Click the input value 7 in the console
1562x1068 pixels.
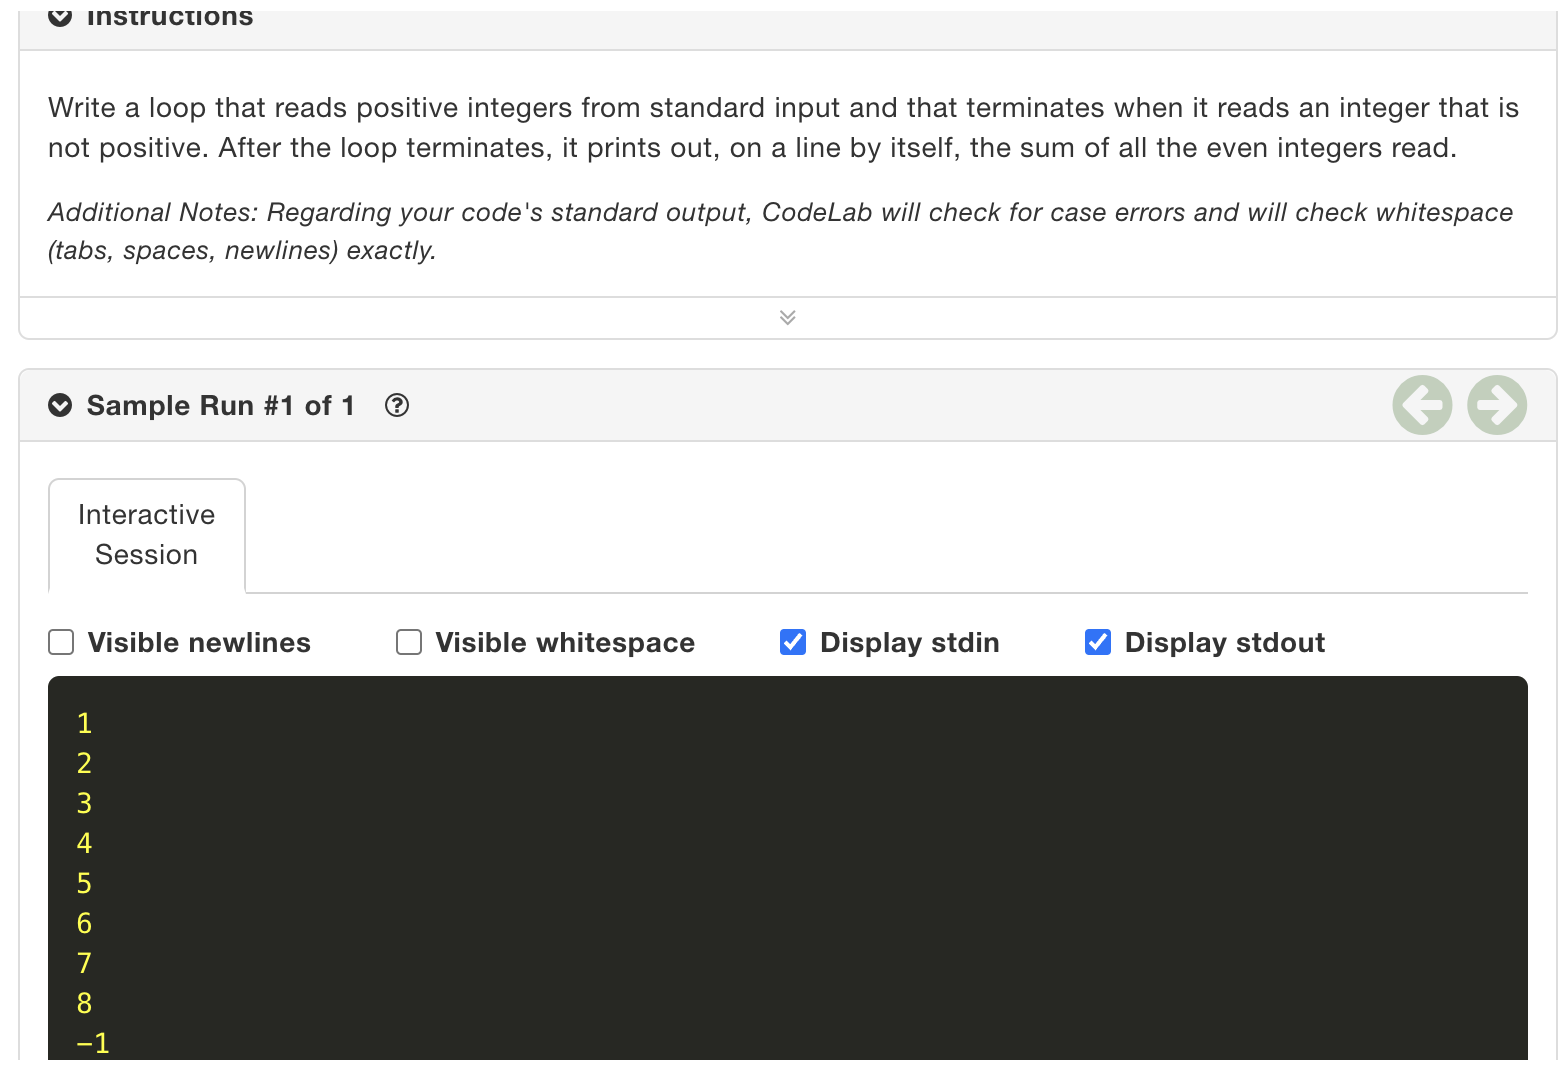tap(84, 963)
